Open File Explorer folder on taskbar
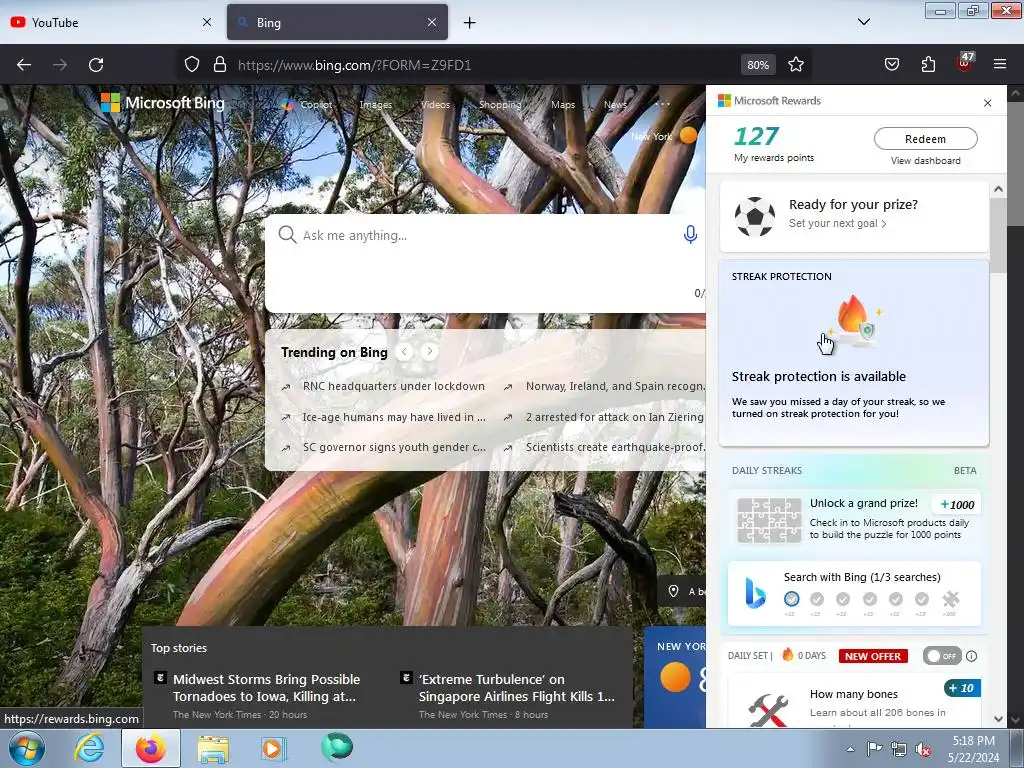The image size is (1024, 768). coord(213,748)
